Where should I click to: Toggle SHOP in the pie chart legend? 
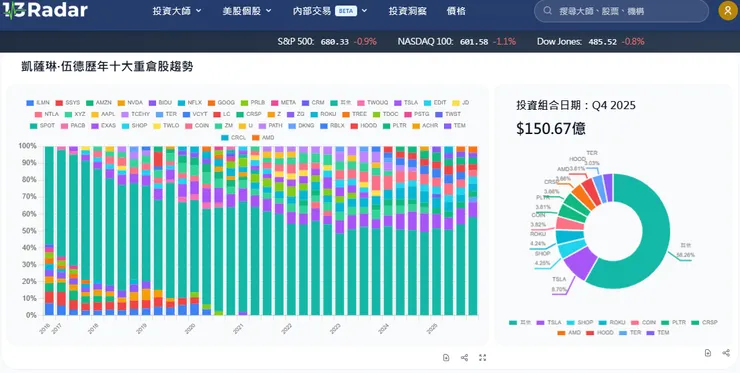point(580,322)
